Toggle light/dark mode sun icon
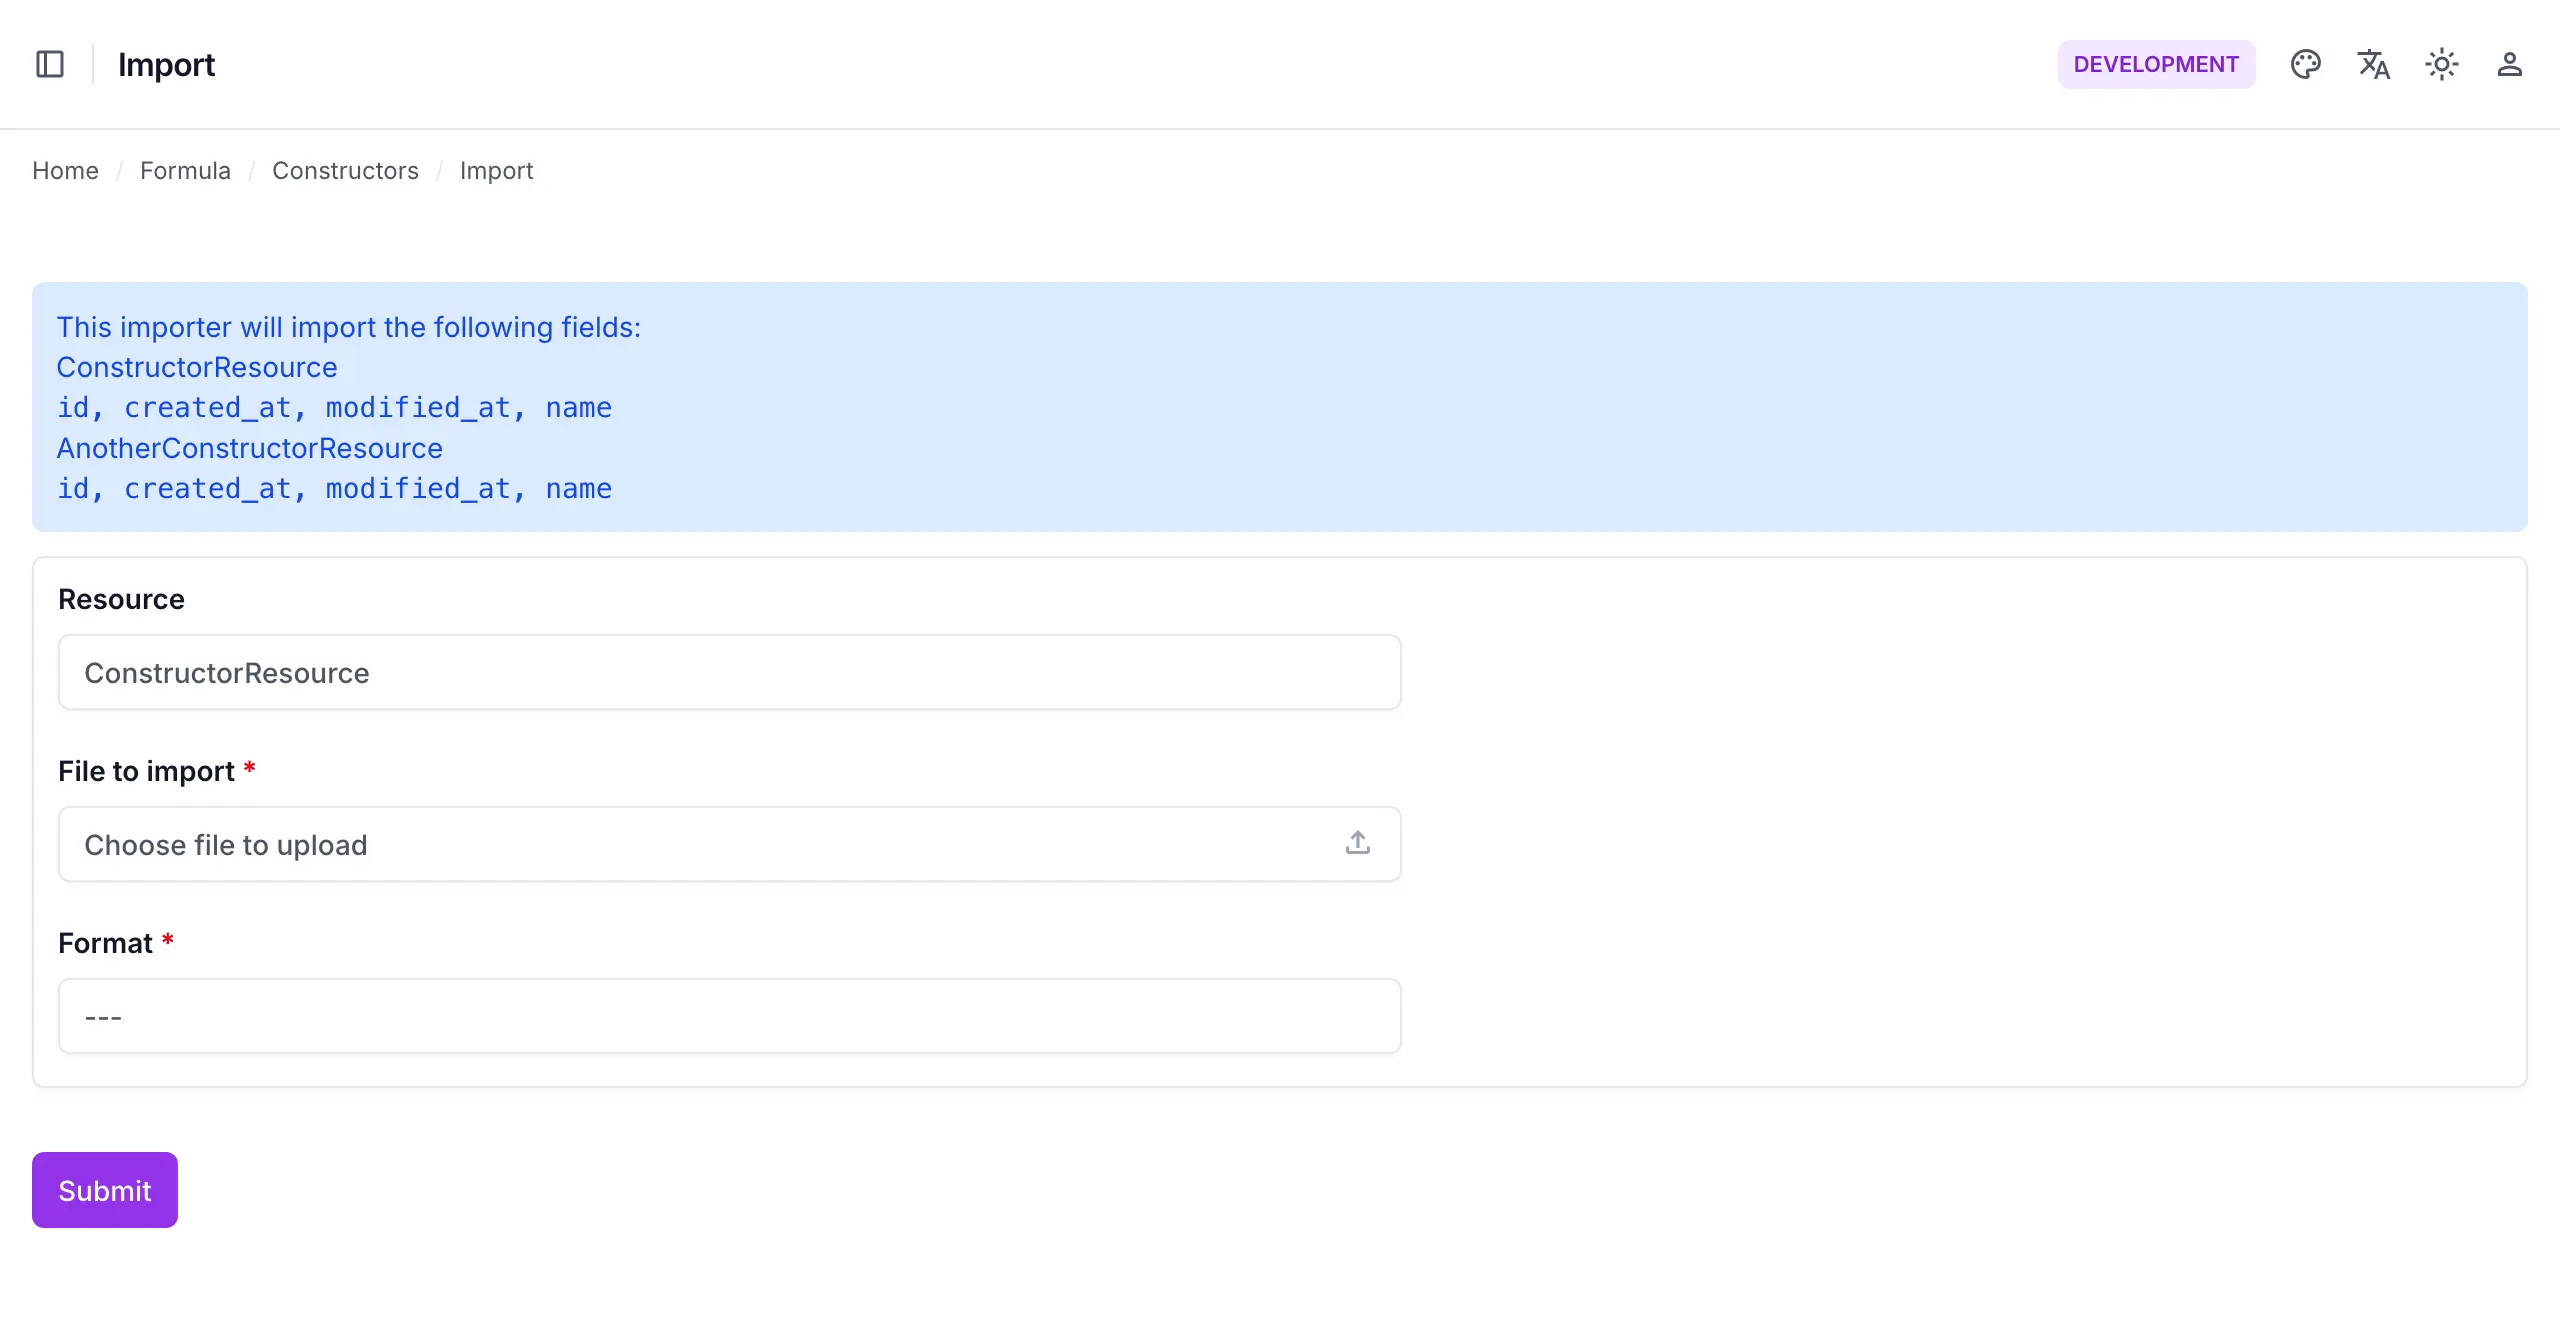The width and height of the screenshot is (2560, 1342). (2441, 64)
